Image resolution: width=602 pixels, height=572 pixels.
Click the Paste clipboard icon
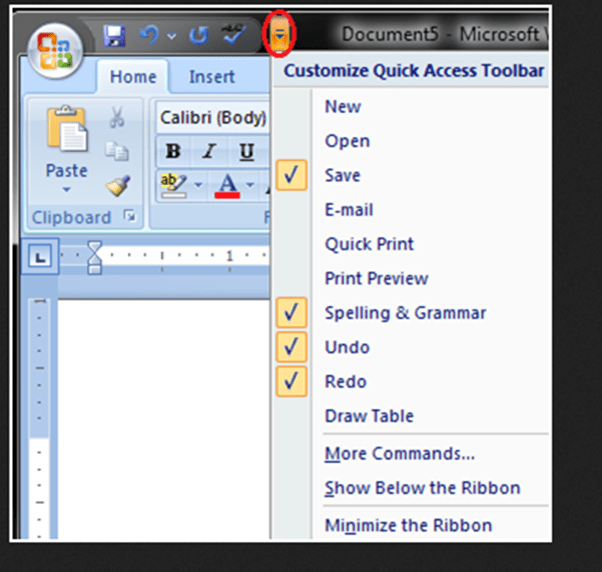coord(67,131)
